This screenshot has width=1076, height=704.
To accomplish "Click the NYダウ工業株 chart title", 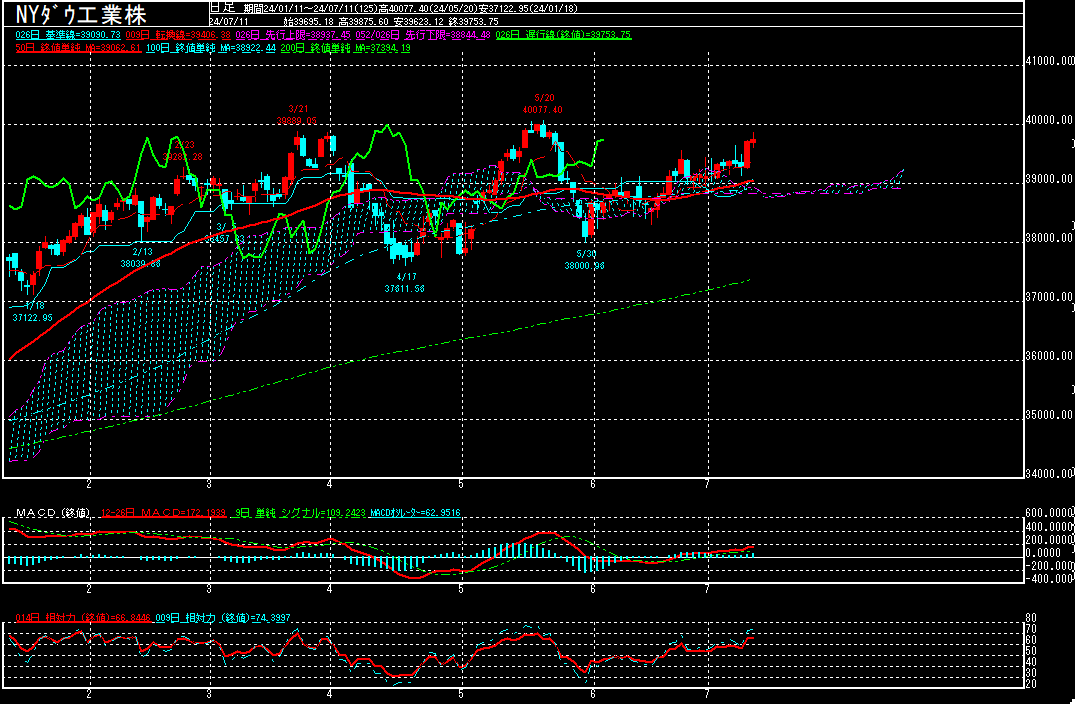I will (80, 14).
